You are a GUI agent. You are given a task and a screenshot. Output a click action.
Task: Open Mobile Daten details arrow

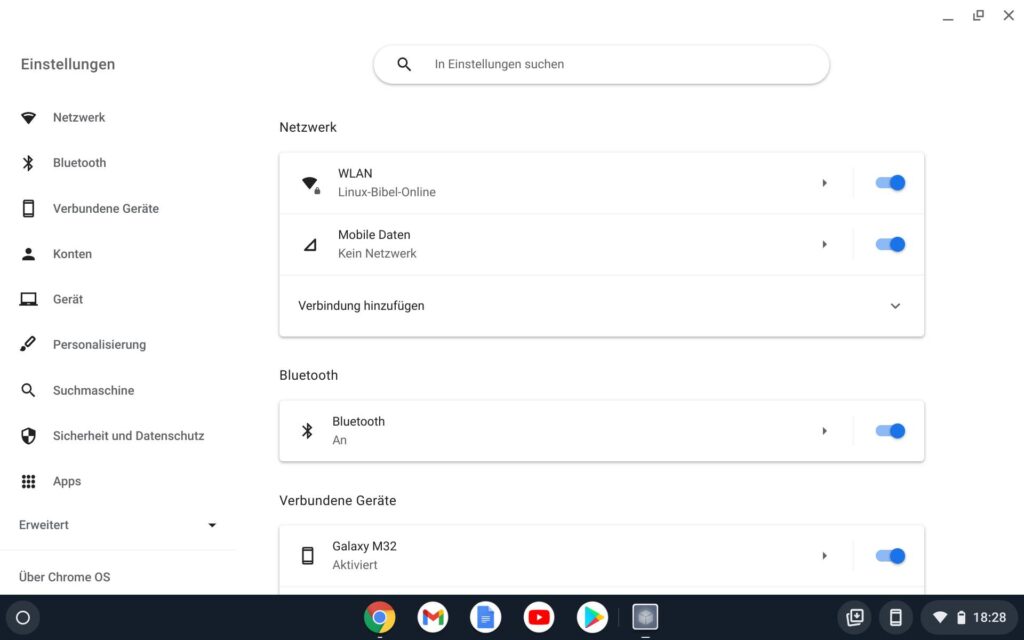coord(825,244)
